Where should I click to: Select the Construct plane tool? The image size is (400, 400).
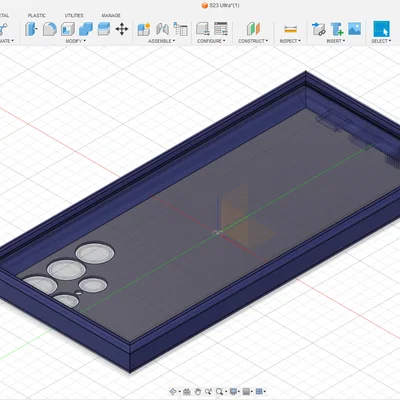[253, 29]
